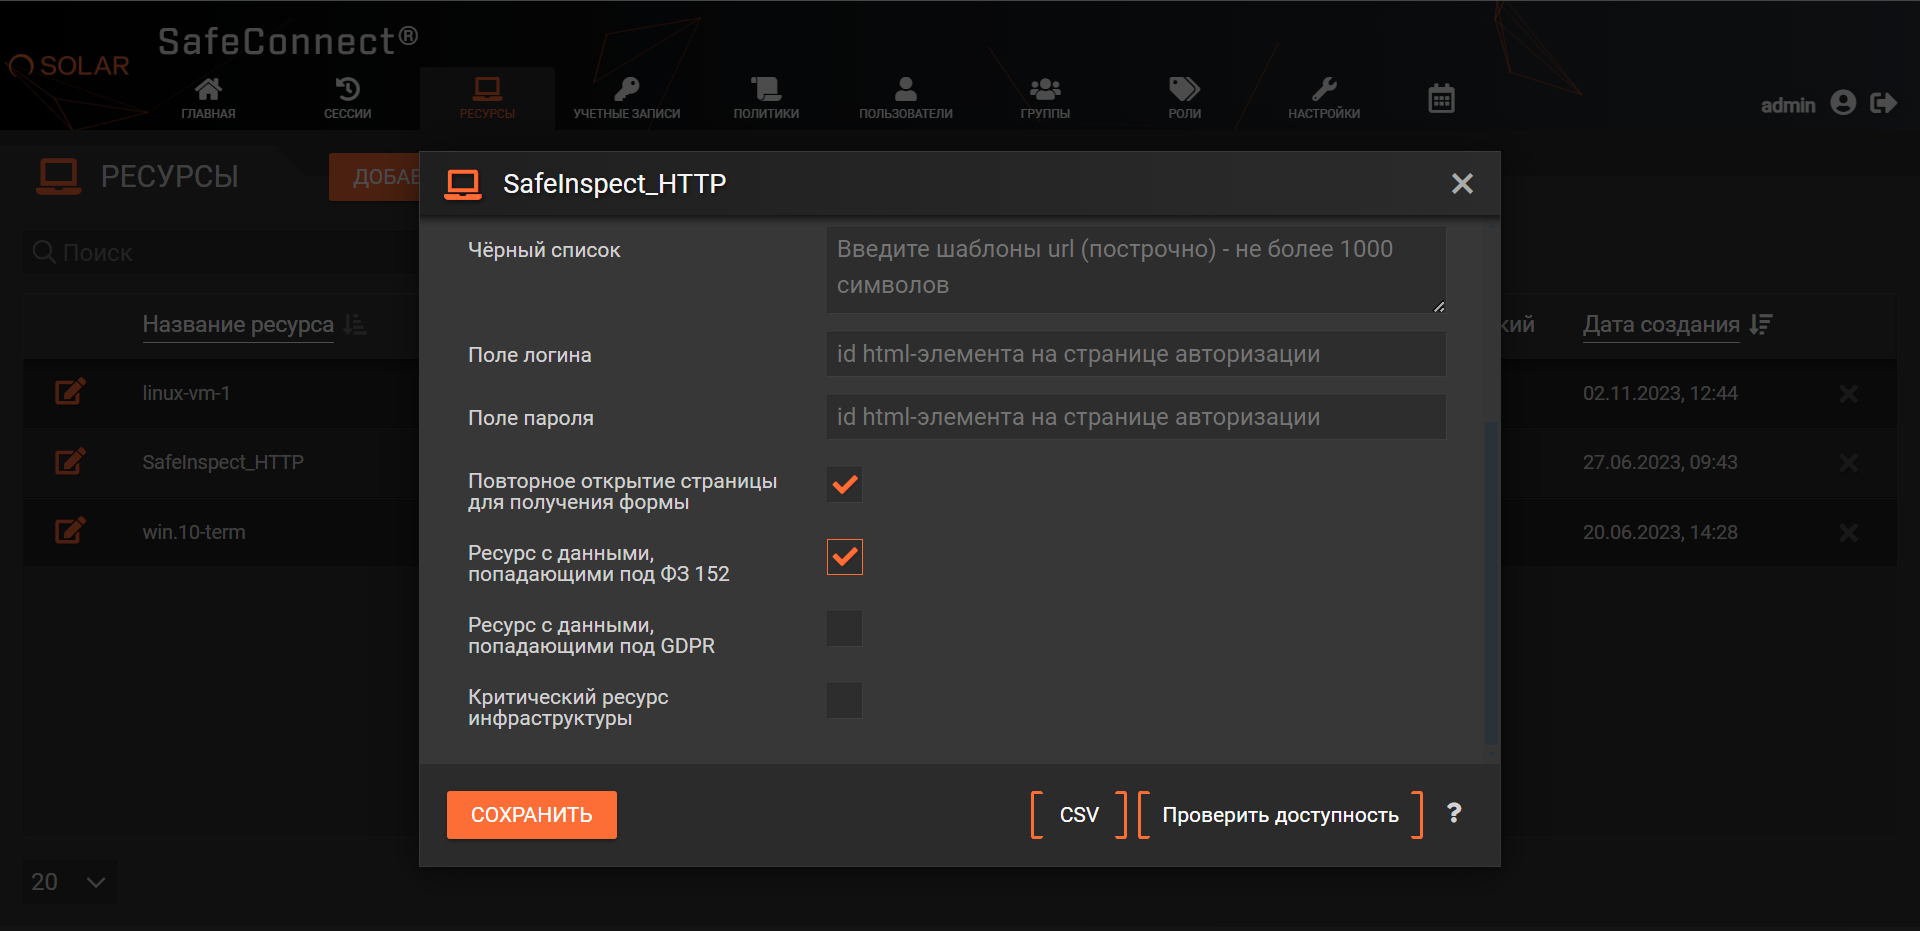Image resolution: width=1920 pixels, height=931 pixels.
Task: Open the calendar icon in top navigation
Action: tap(1441, 99)
